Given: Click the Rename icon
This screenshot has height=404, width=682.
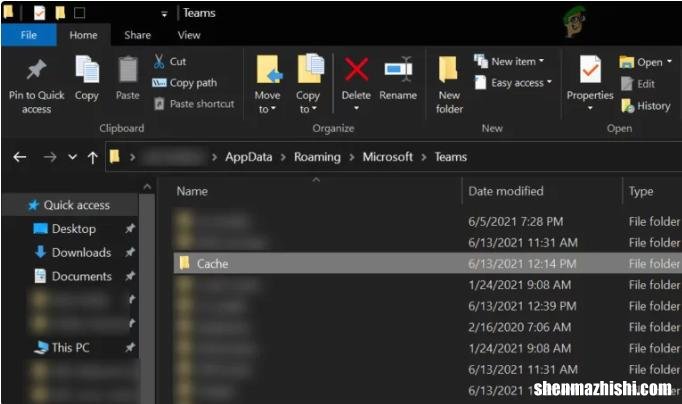Looking at the screenshot, I should 398,69.
